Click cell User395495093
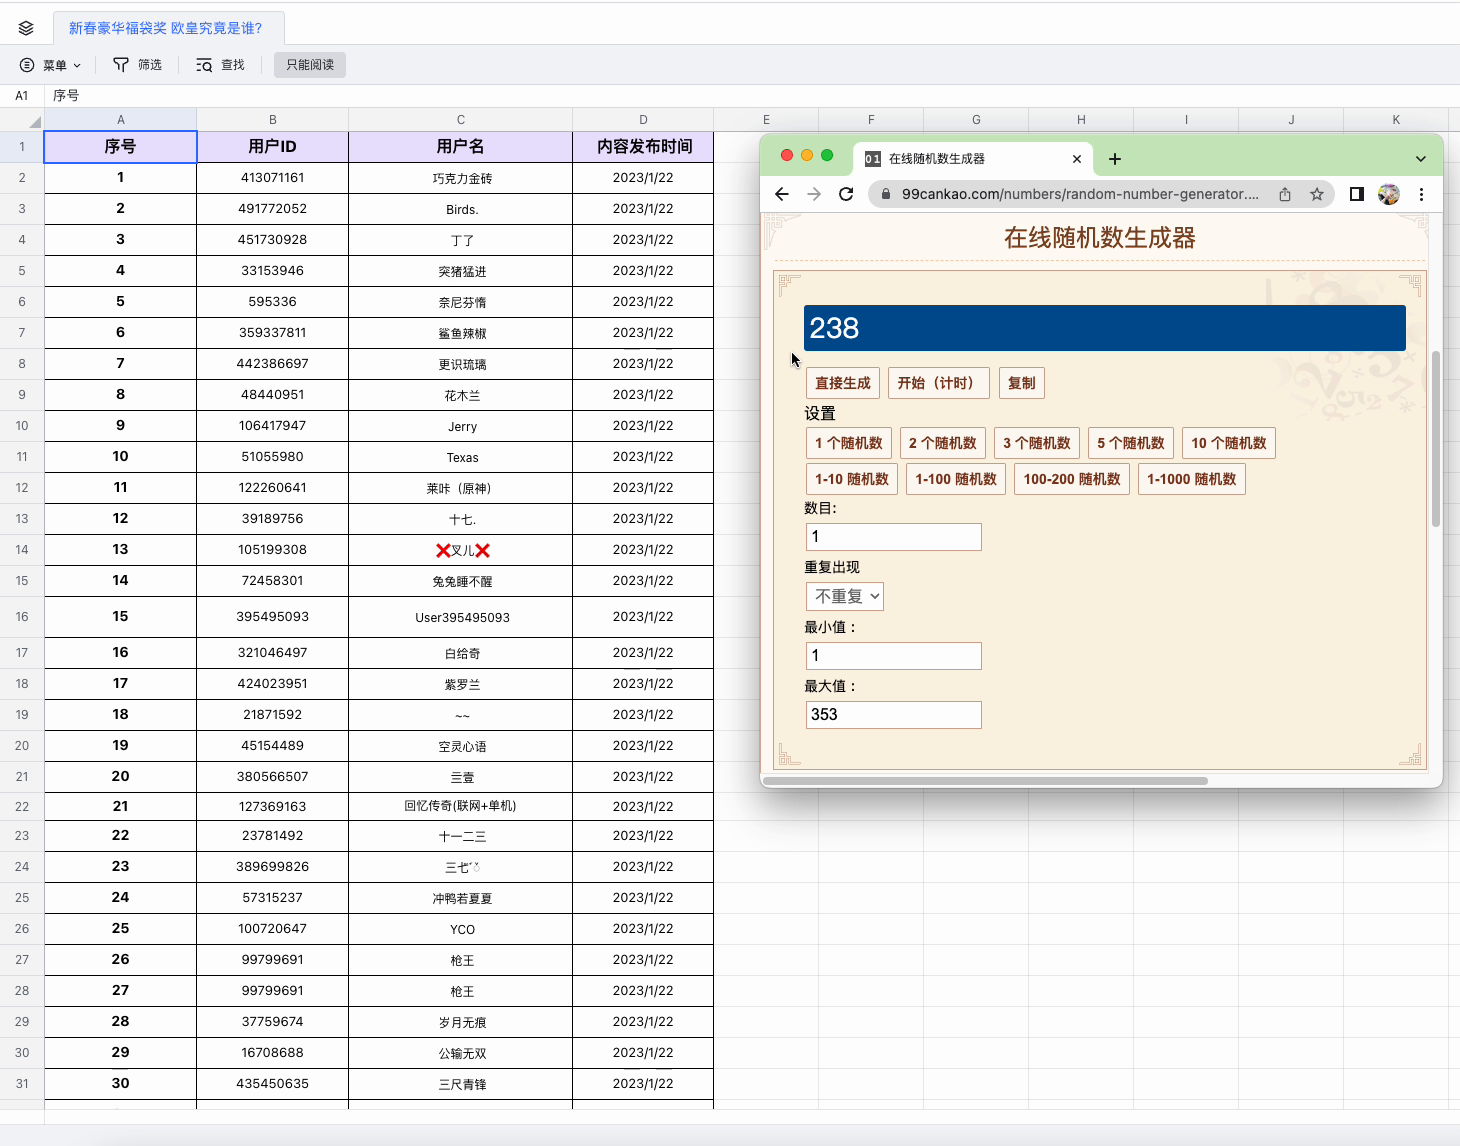1460x1146 pixels. [461, 617]
